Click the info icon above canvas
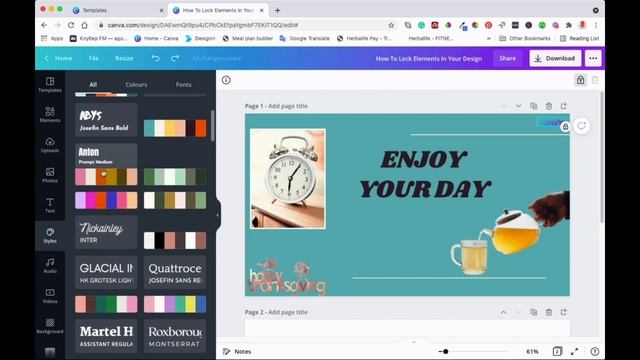 pyautogui.click(x=226, y=80)
